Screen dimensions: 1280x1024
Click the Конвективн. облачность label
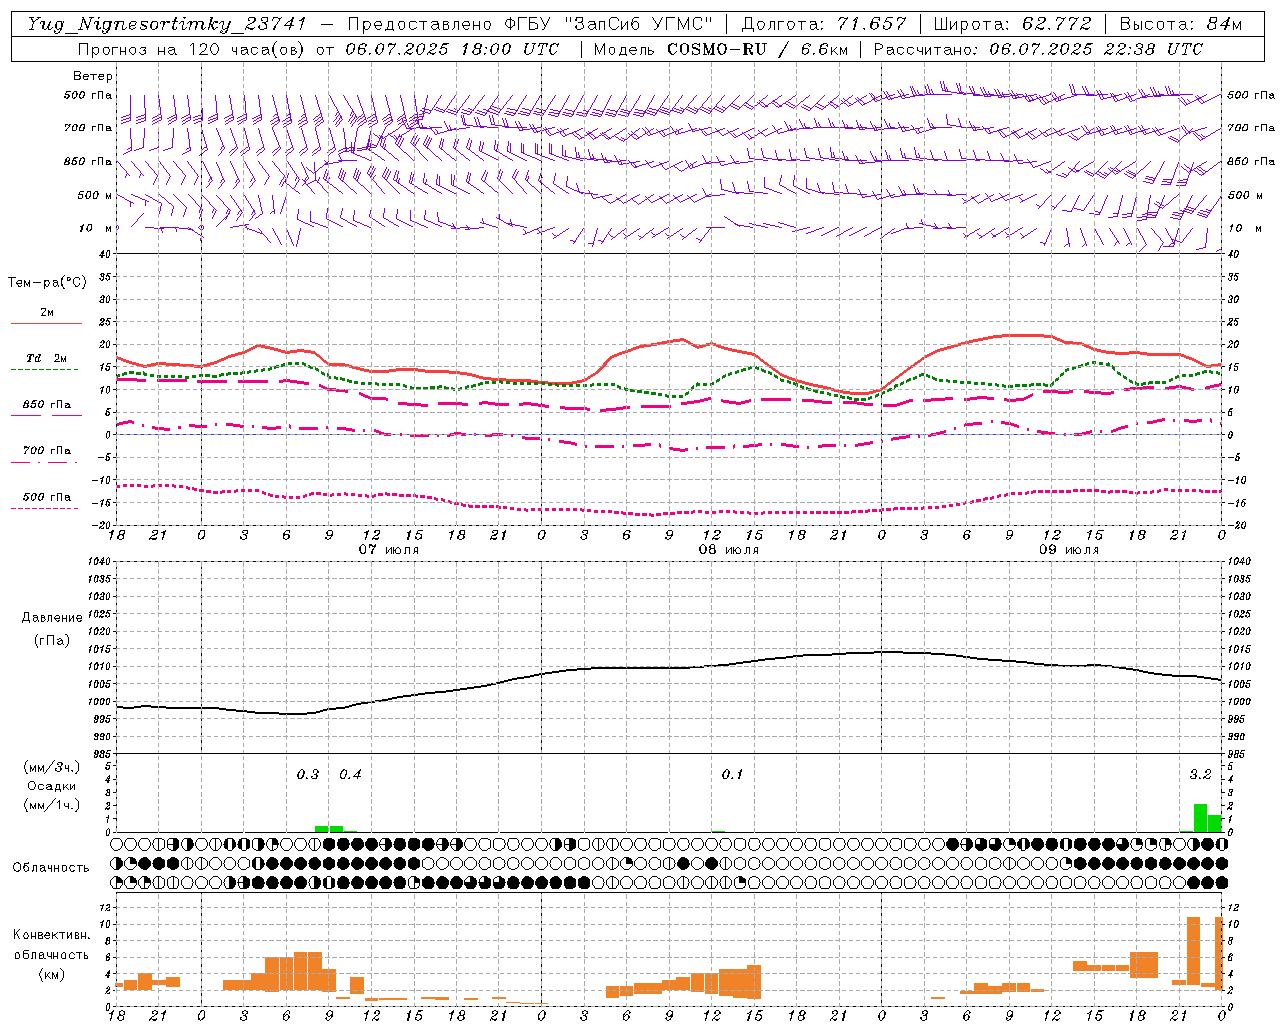[52, 945]
